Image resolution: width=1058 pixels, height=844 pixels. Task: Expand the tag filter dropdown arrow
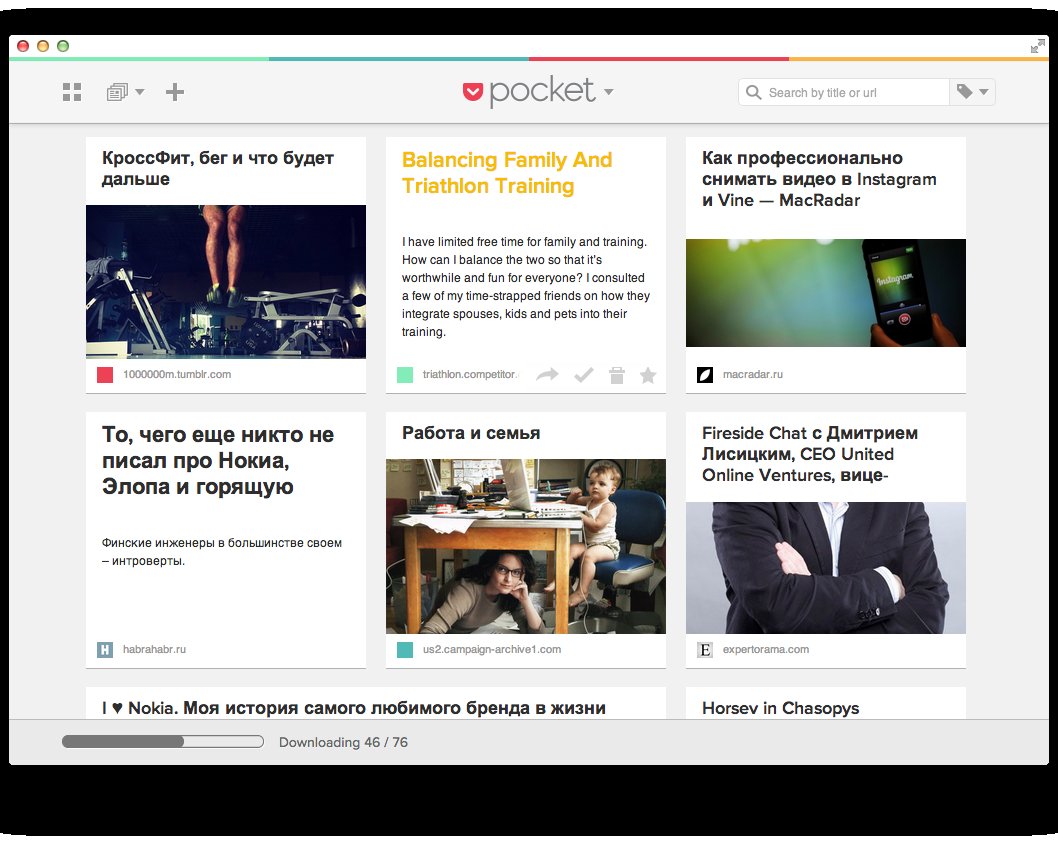point(984,92)
